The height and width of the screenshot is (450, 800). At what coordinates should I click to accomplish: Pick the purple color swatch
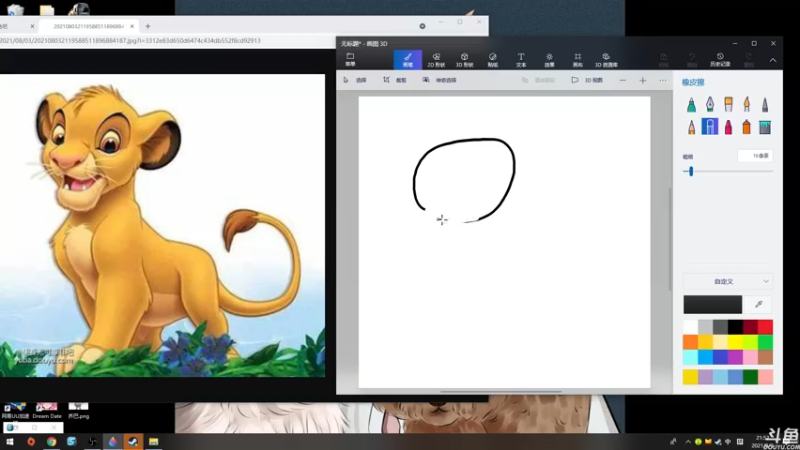click(735, 358)
